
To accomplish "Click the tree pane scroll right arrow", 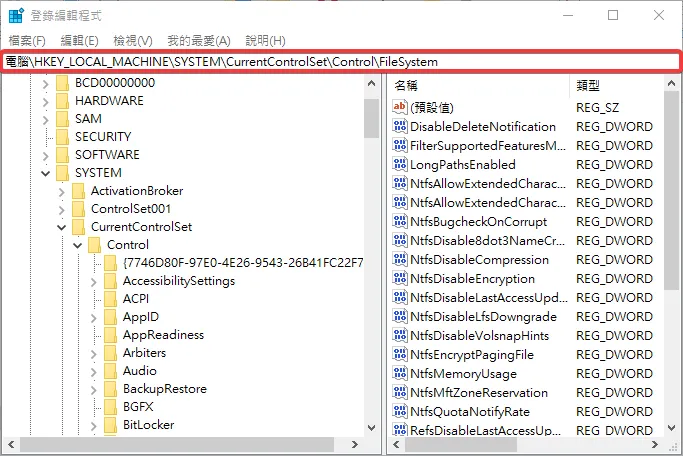I will [355, 444].
